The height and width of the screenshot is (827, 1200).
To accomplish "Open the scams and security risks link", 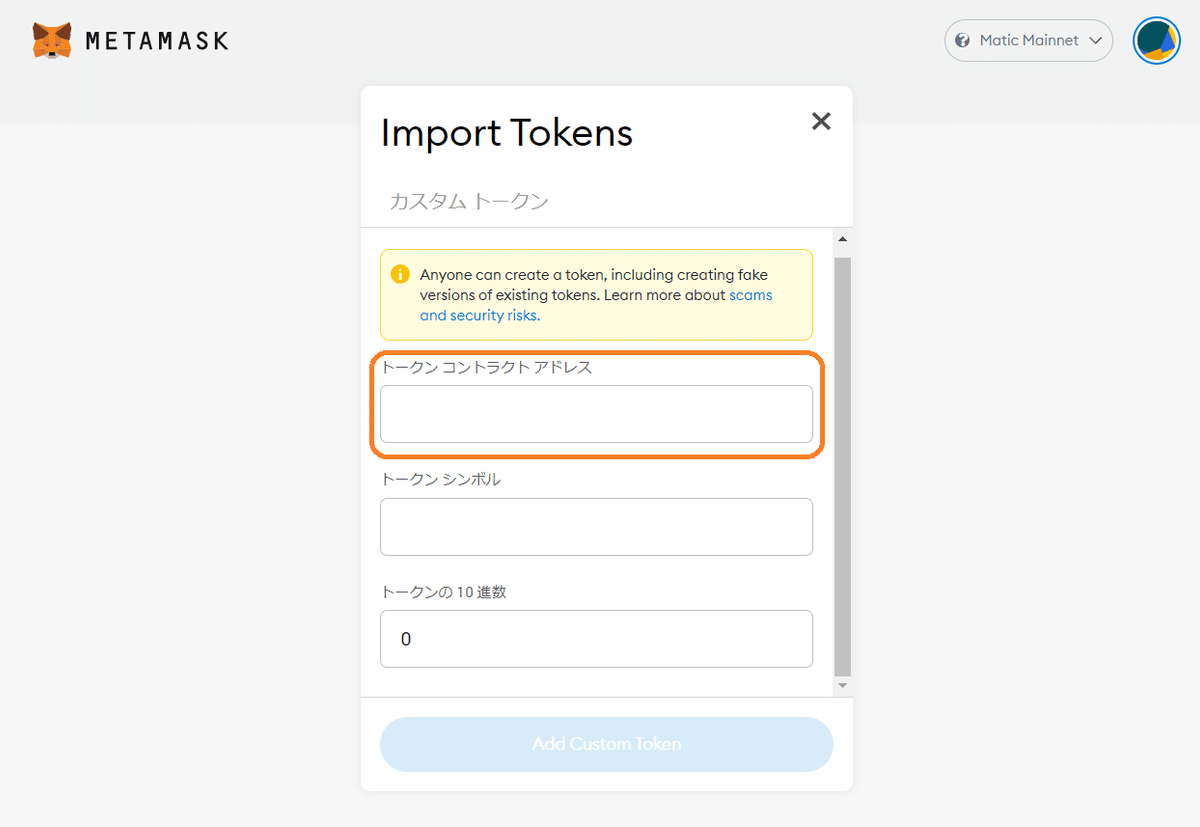I will point(596,305).
